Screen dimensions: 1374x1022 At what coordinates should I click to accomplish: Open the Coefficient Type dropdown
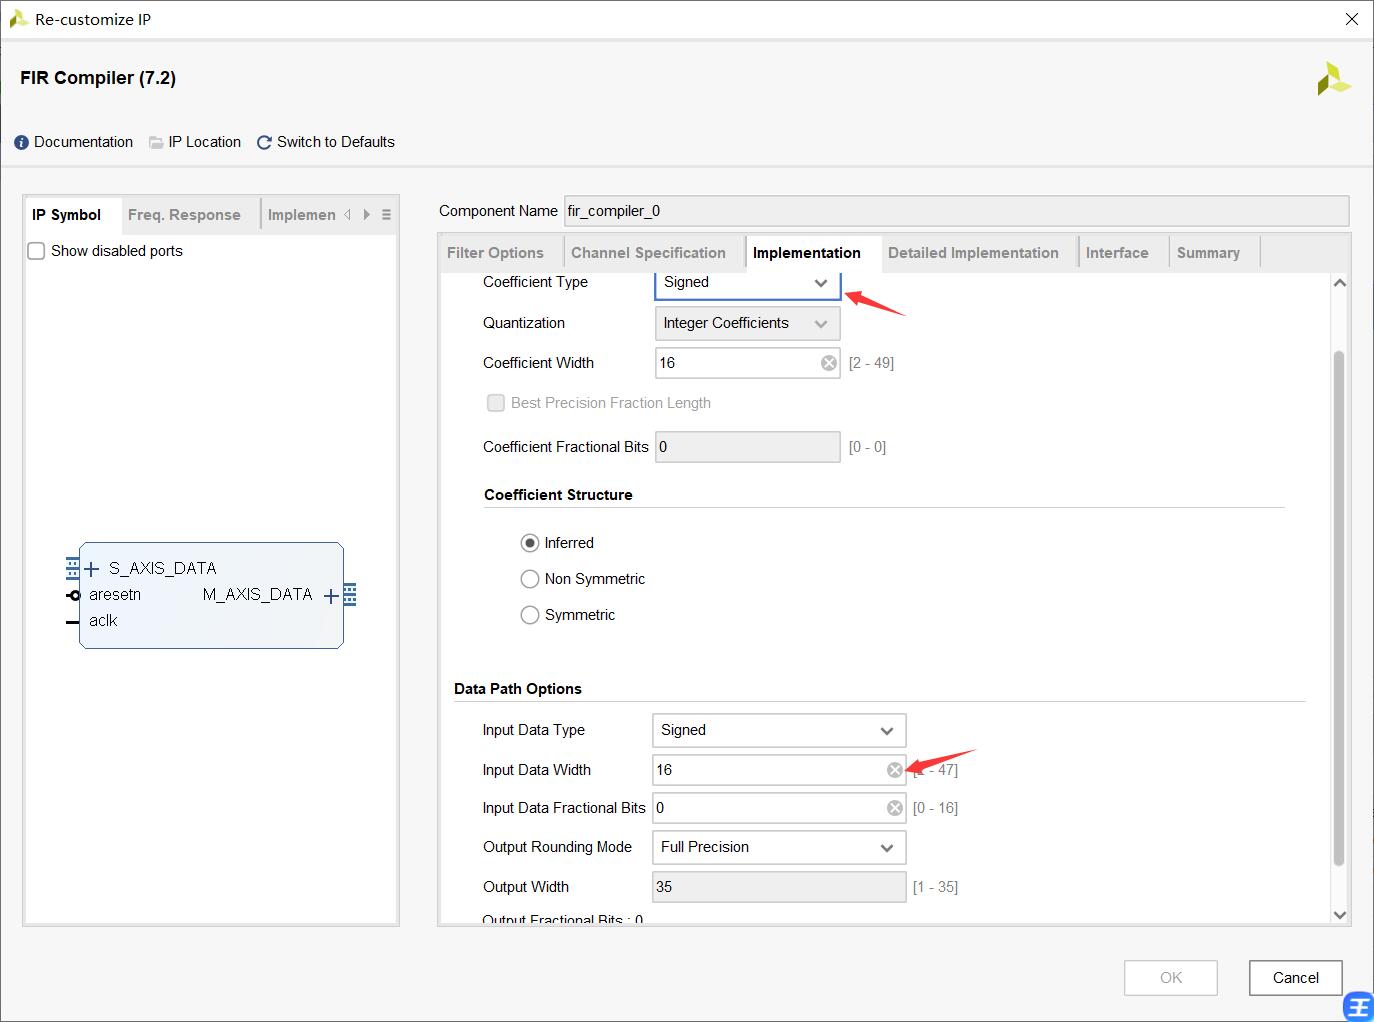747,283
